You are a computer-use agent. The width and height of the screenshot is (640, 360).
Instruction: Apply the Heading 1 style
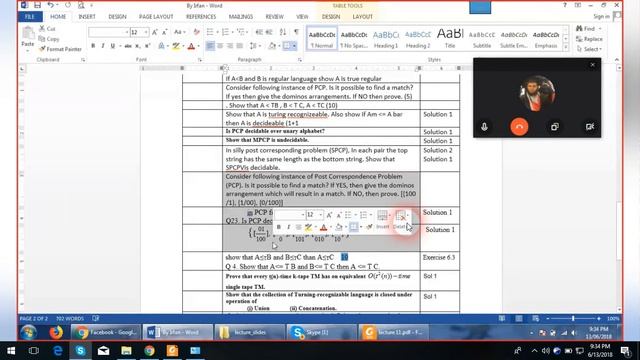(x=386, y=39)
